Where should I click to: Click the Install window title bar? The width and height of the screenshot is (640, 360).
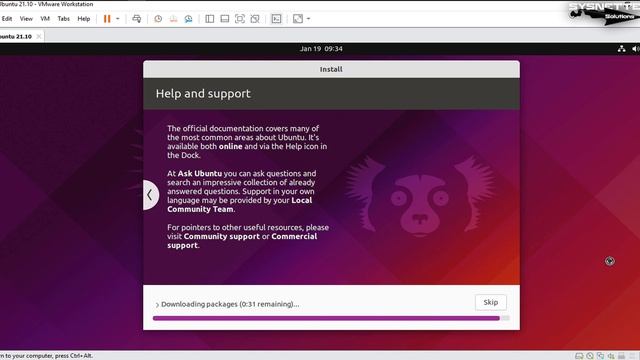pyautogui.click(x=331, y=69)
